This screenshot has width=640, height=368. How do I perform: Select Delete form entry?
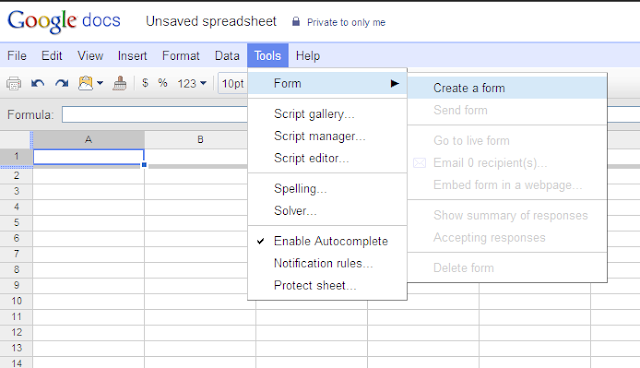(x=507, y=268)
